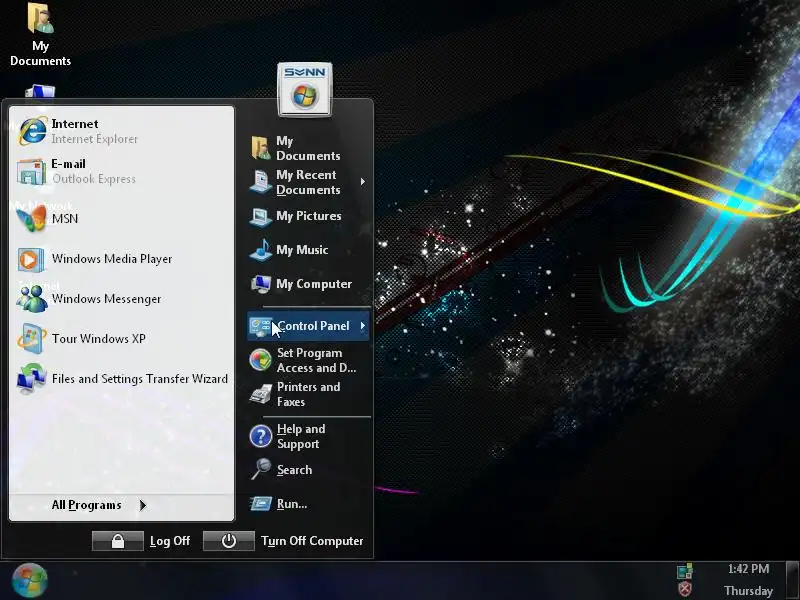The image size is (800, 600).
Task: Click the Files and Settings Transfer Wizard label
Action: (140, 379)
